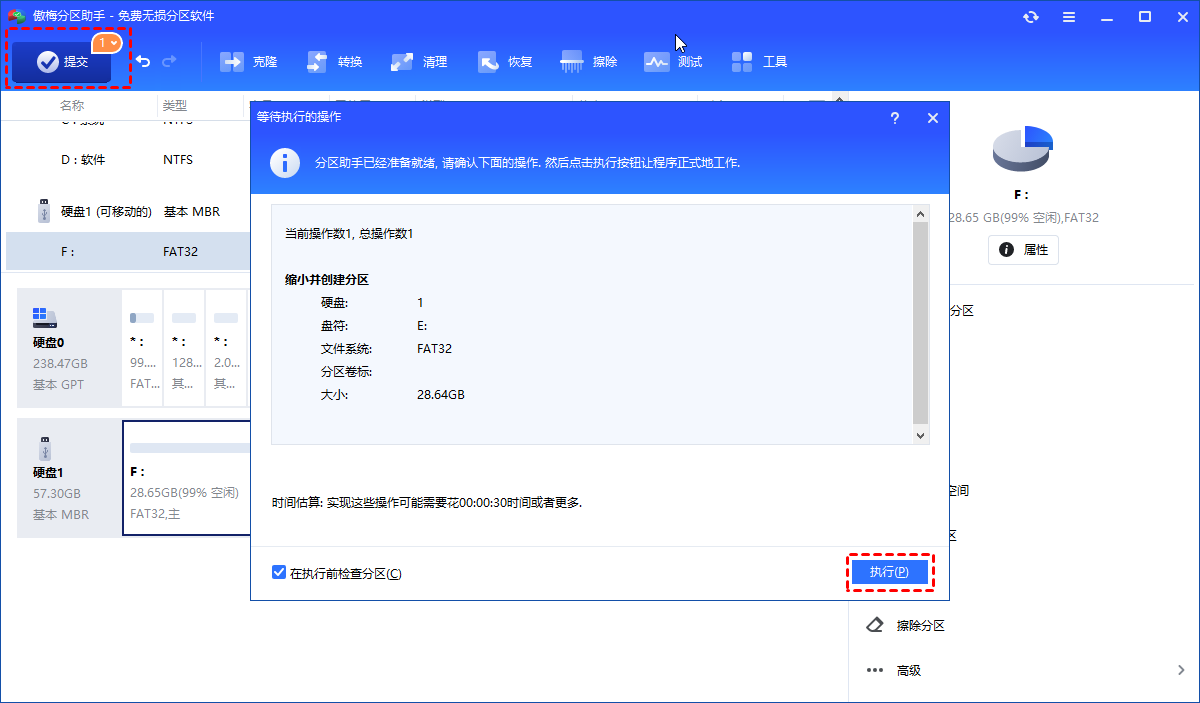Click the 属性 (Properties) button
This screenshot has width=1200, height=703.
tap(1023, 250)
